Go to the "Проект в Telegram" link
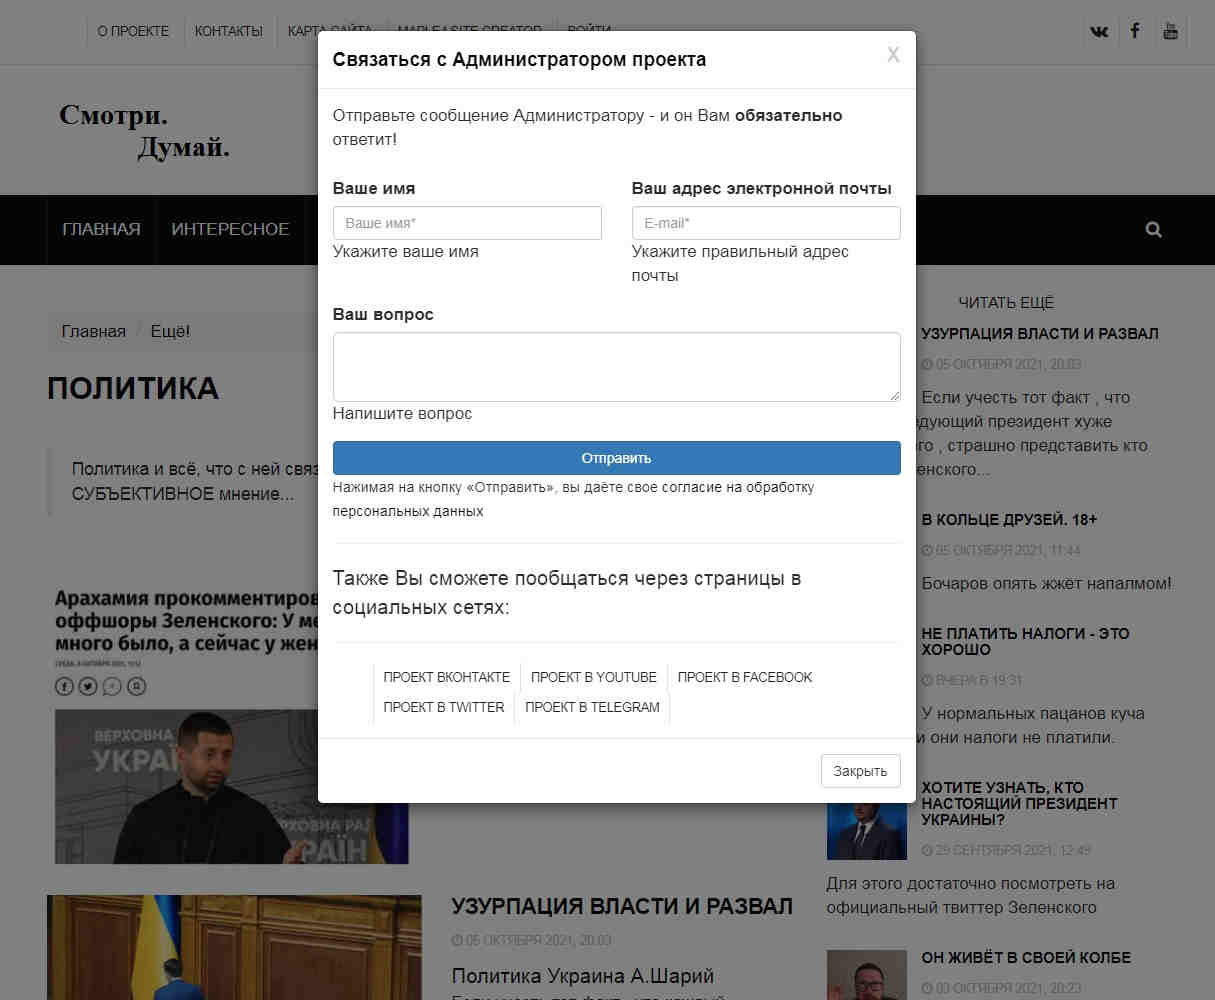The width and height of the screenshot is (1215, 1000). (x=592, y=707)
